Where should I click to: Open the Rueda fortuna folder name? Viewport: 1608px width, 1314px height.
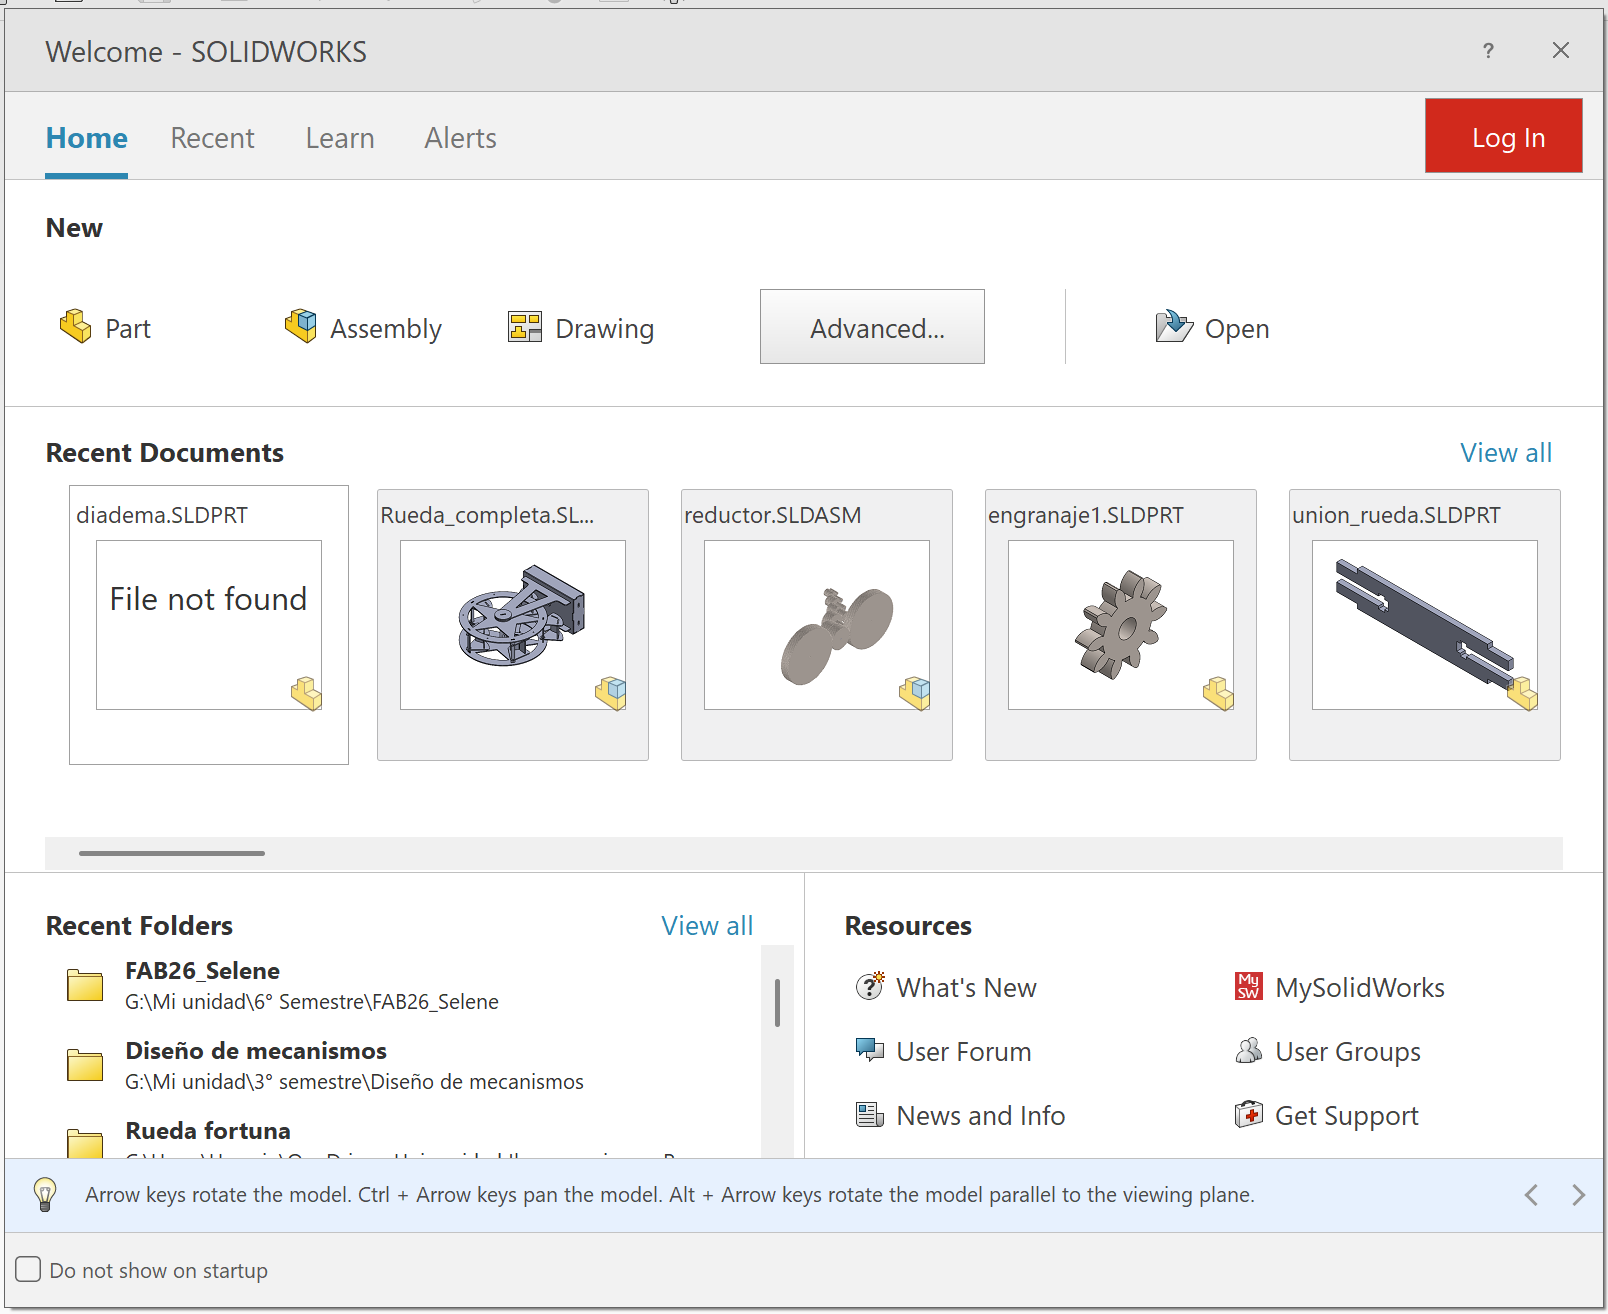[208, 1131]
